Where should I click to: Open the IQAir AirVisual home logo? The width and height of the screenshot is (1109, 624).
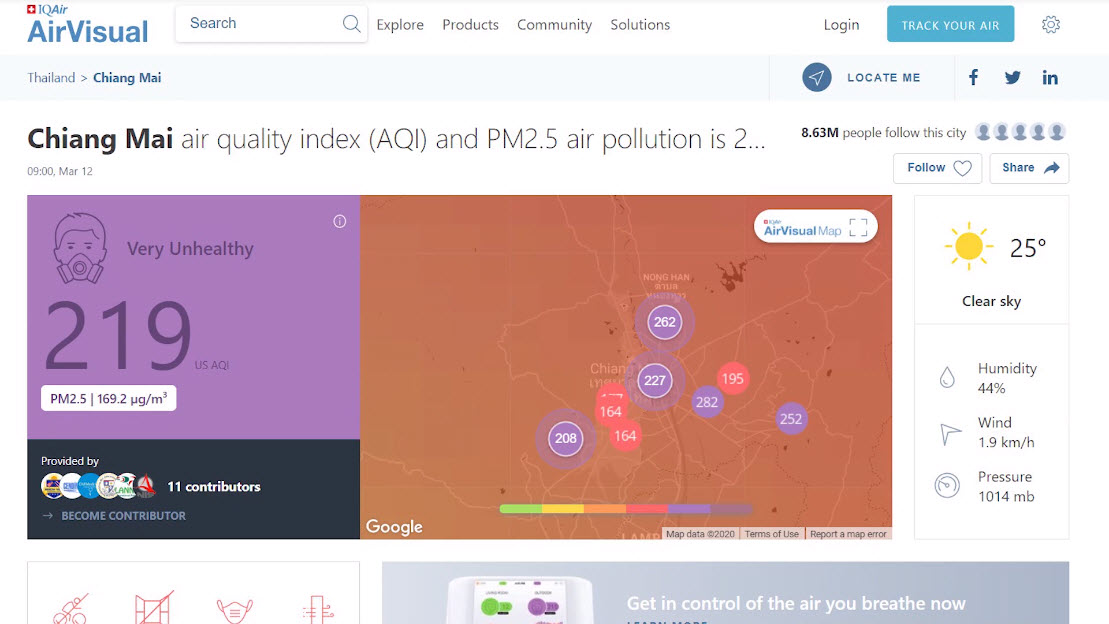88,25
